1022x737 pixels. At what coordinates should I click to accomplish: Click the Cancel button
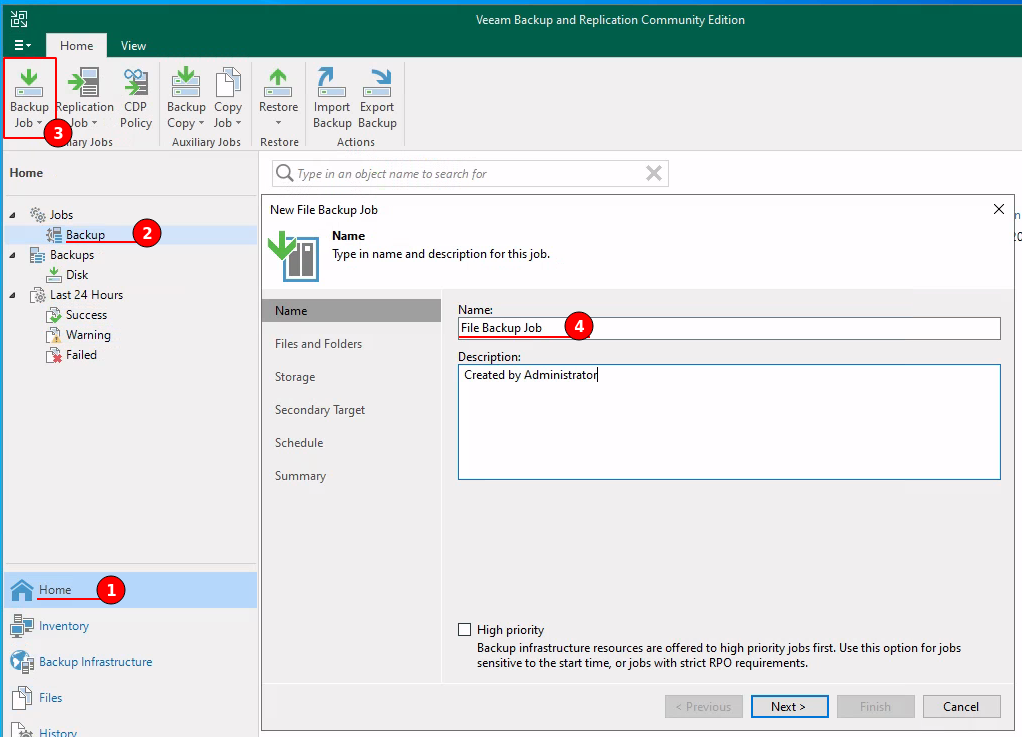pos(961,706)
